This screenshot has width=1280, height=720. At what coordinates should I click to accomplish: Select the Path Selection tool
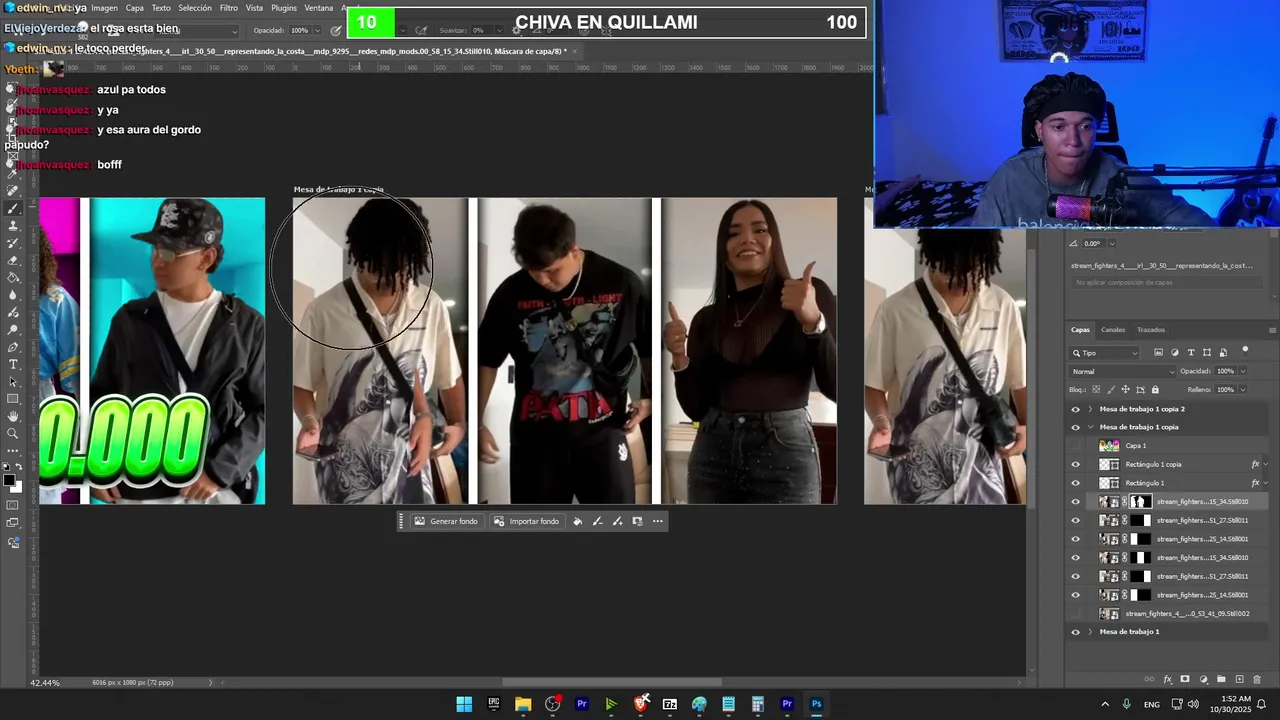(13, 382)
